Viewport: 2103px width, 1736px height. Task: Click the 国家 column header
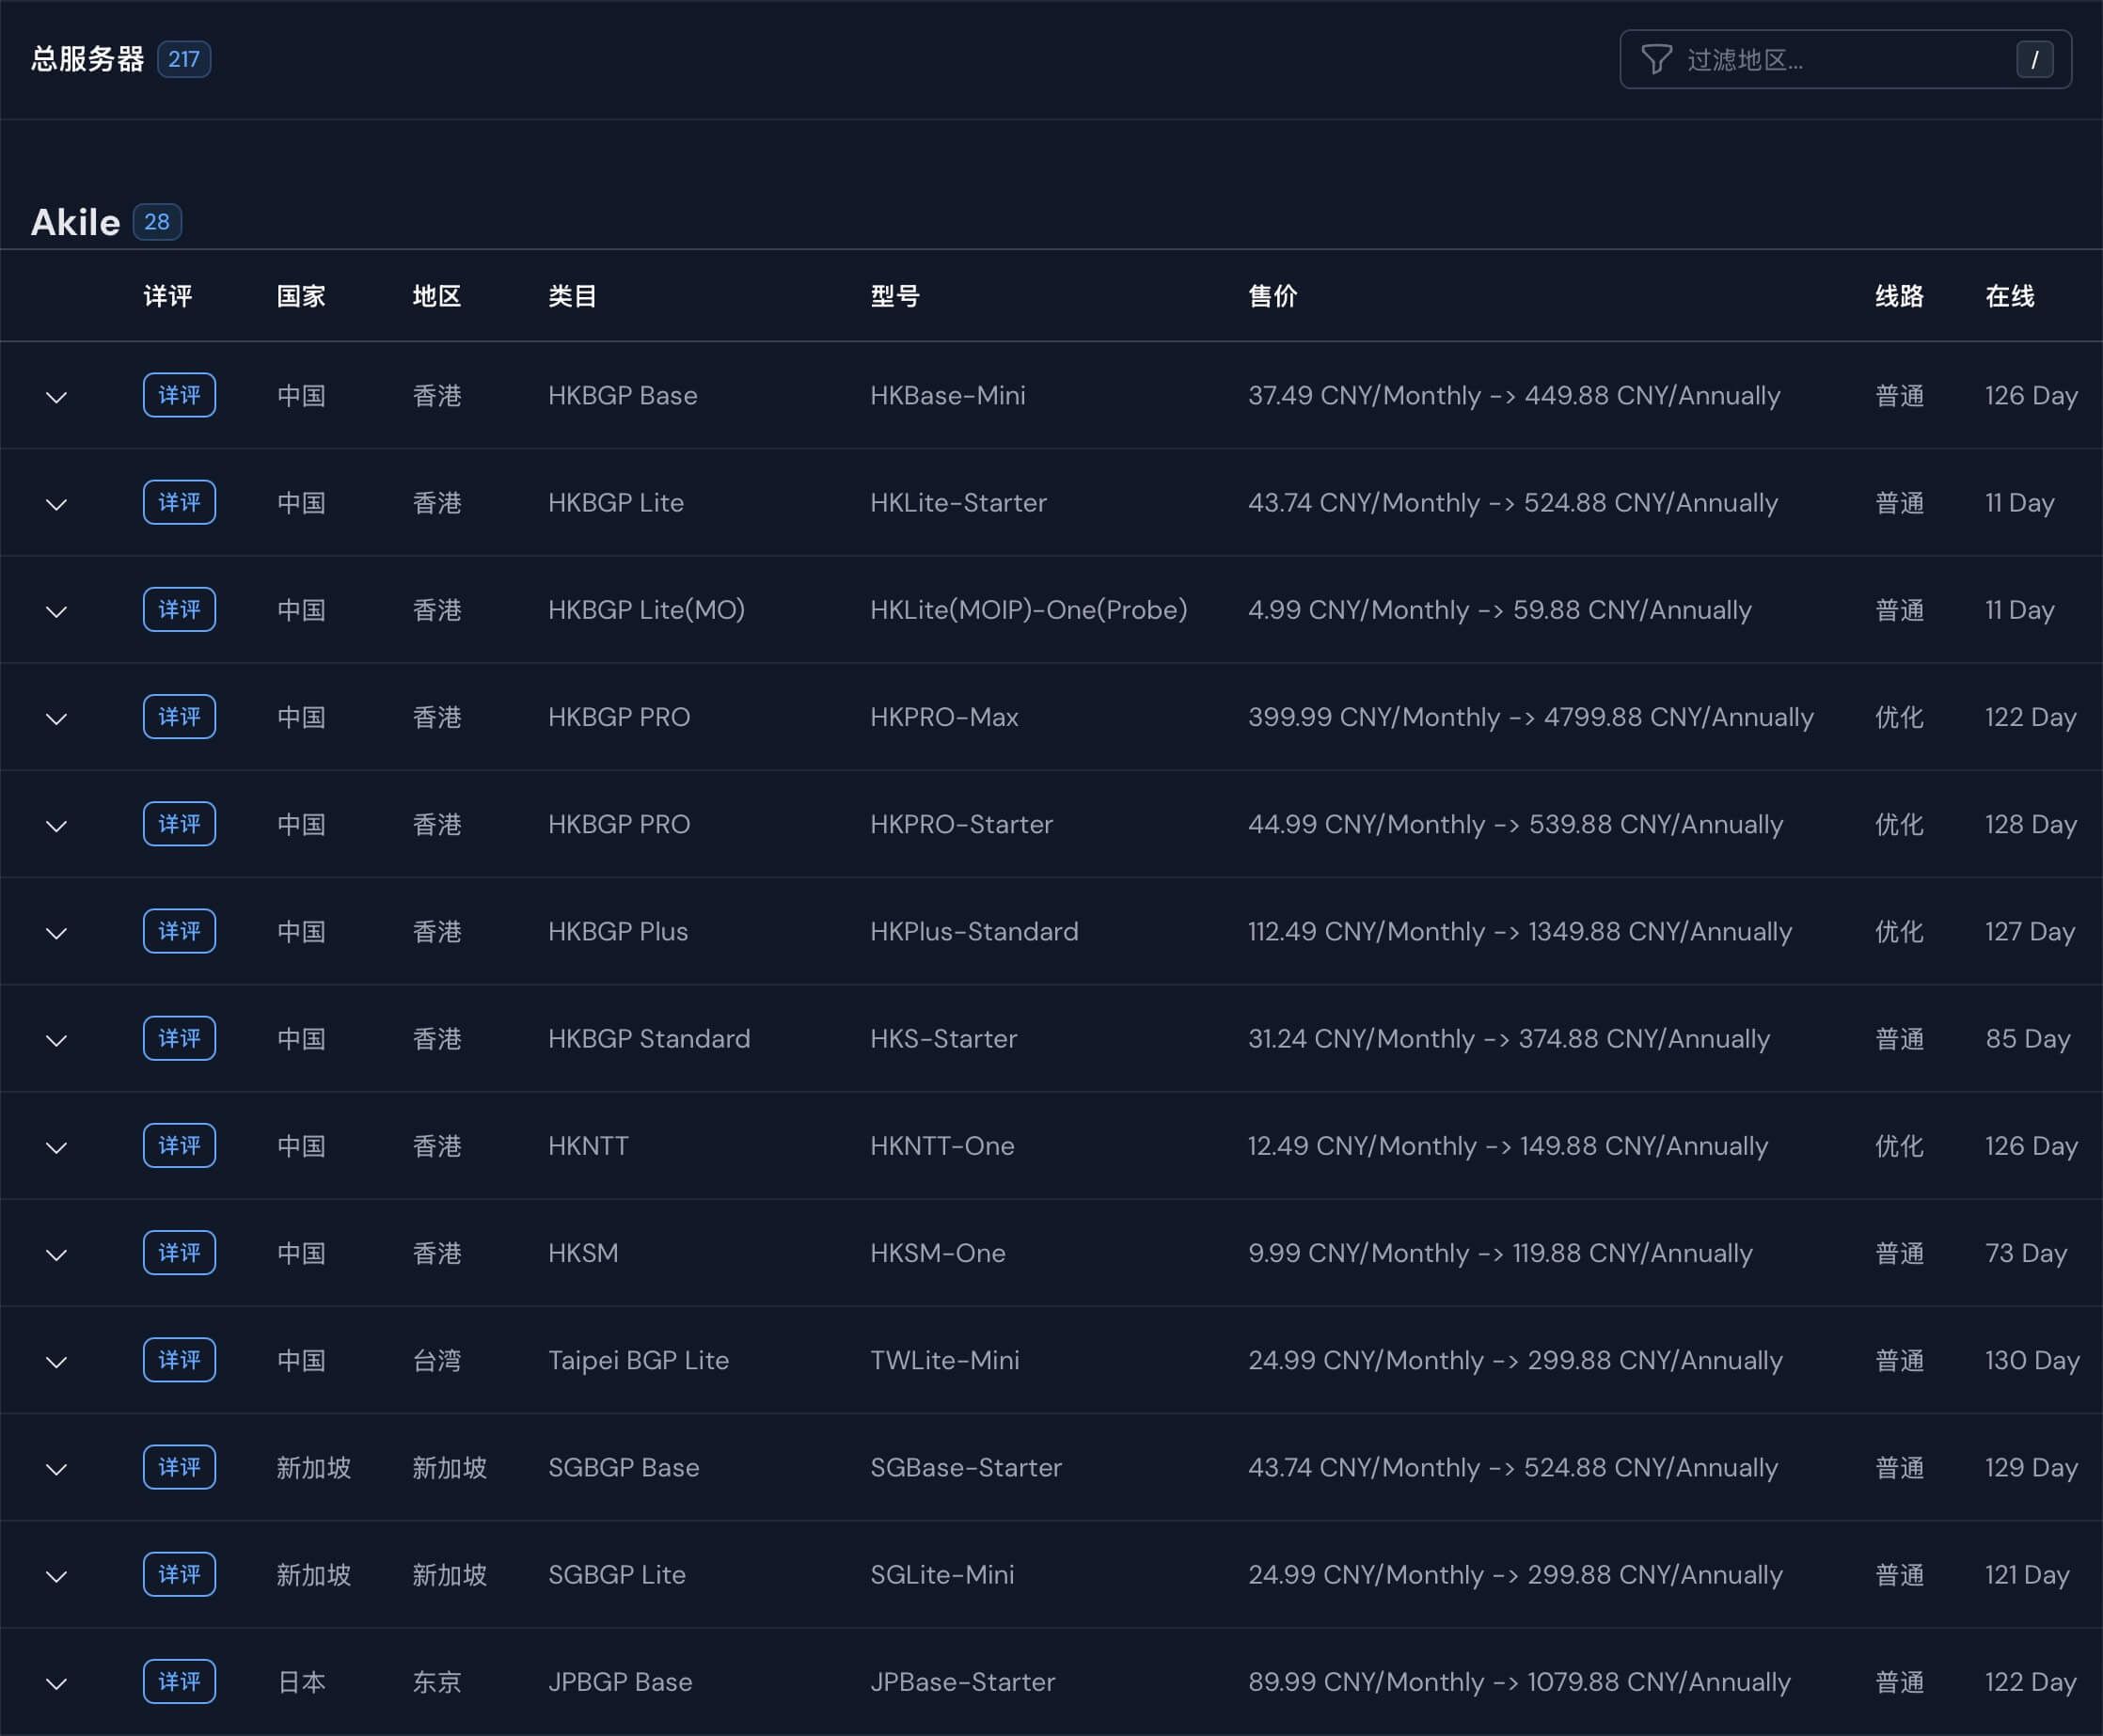[301, 296]
